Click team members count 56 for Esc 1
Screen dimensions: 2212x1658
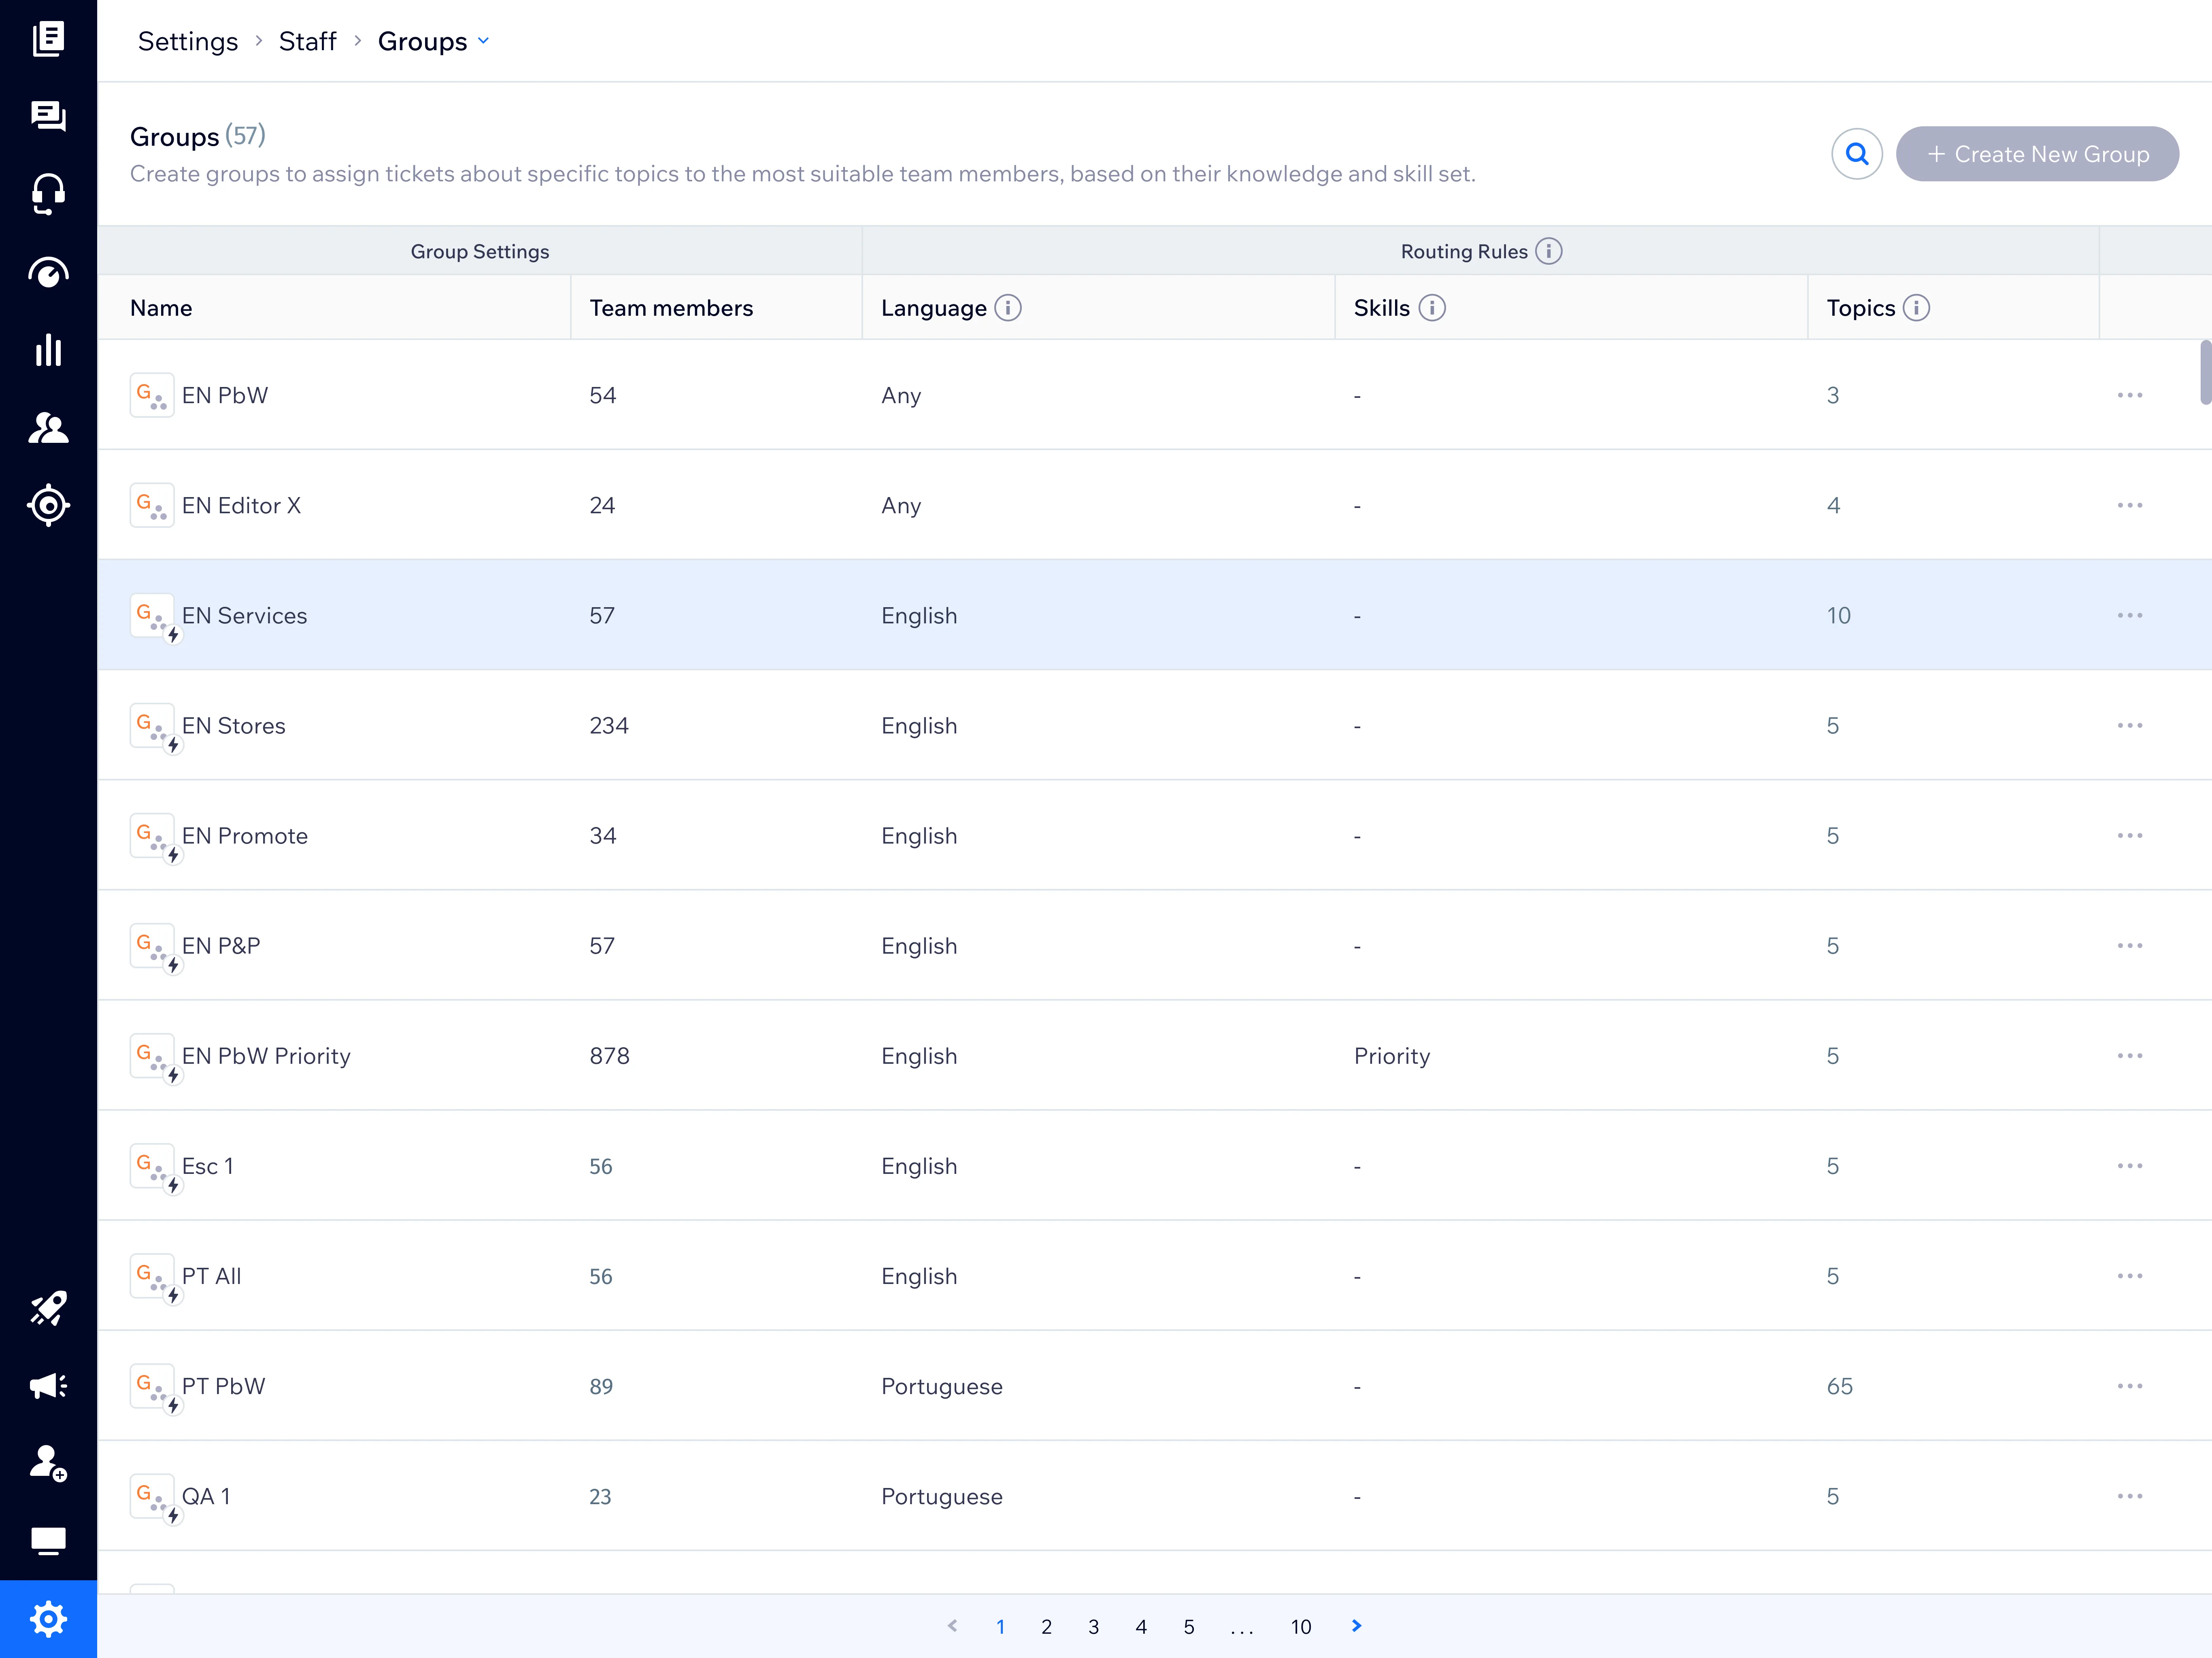[601, 1166]
